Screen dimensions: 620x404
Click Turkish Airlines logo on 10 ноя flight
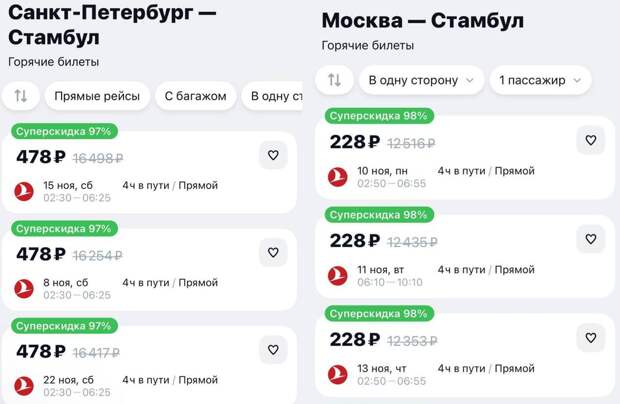(x=338, y=177)
